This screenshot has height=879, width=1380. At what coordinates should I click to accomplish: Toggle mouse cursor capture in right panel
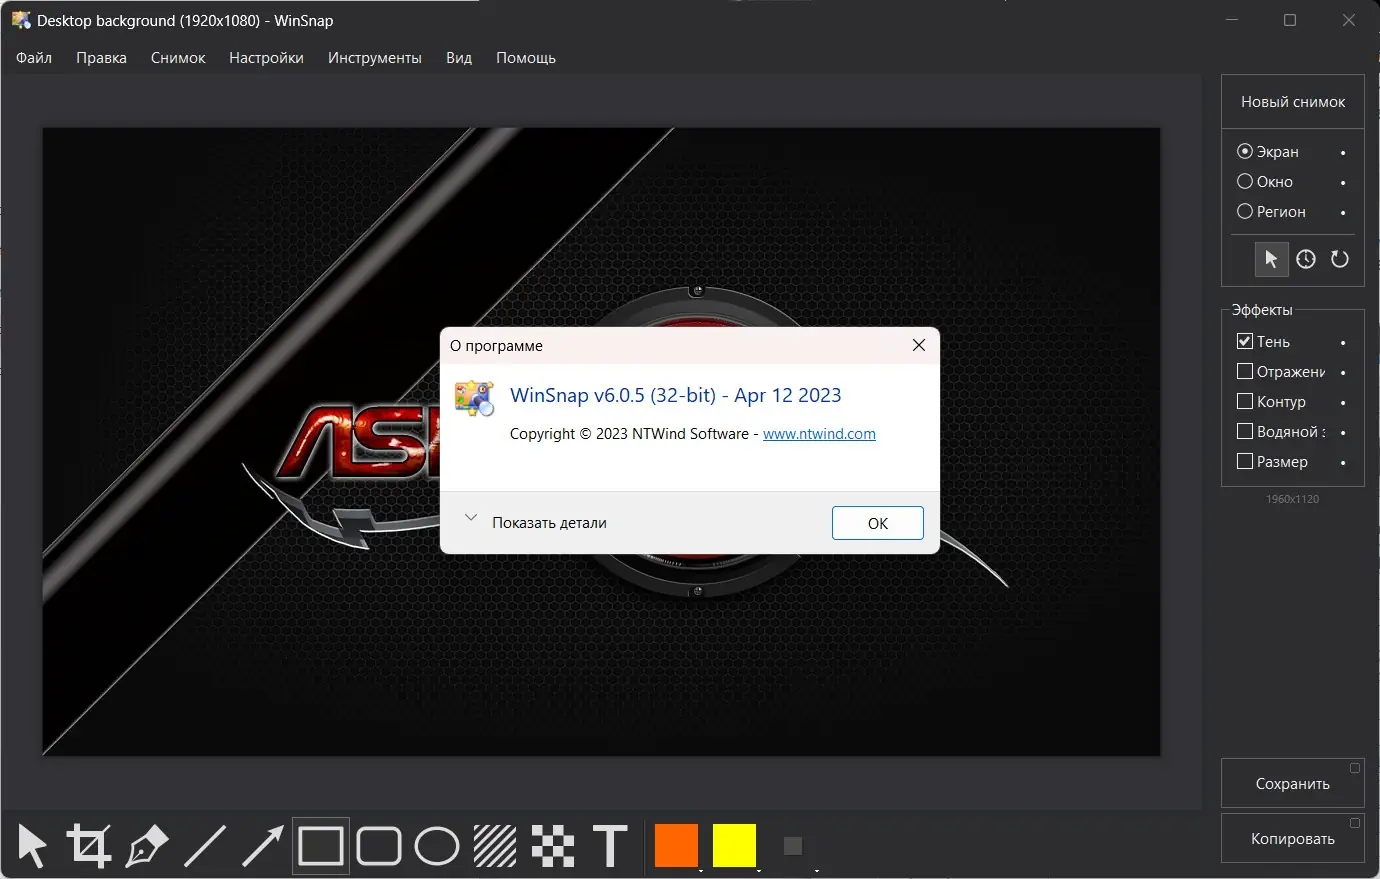point(1271,259)
